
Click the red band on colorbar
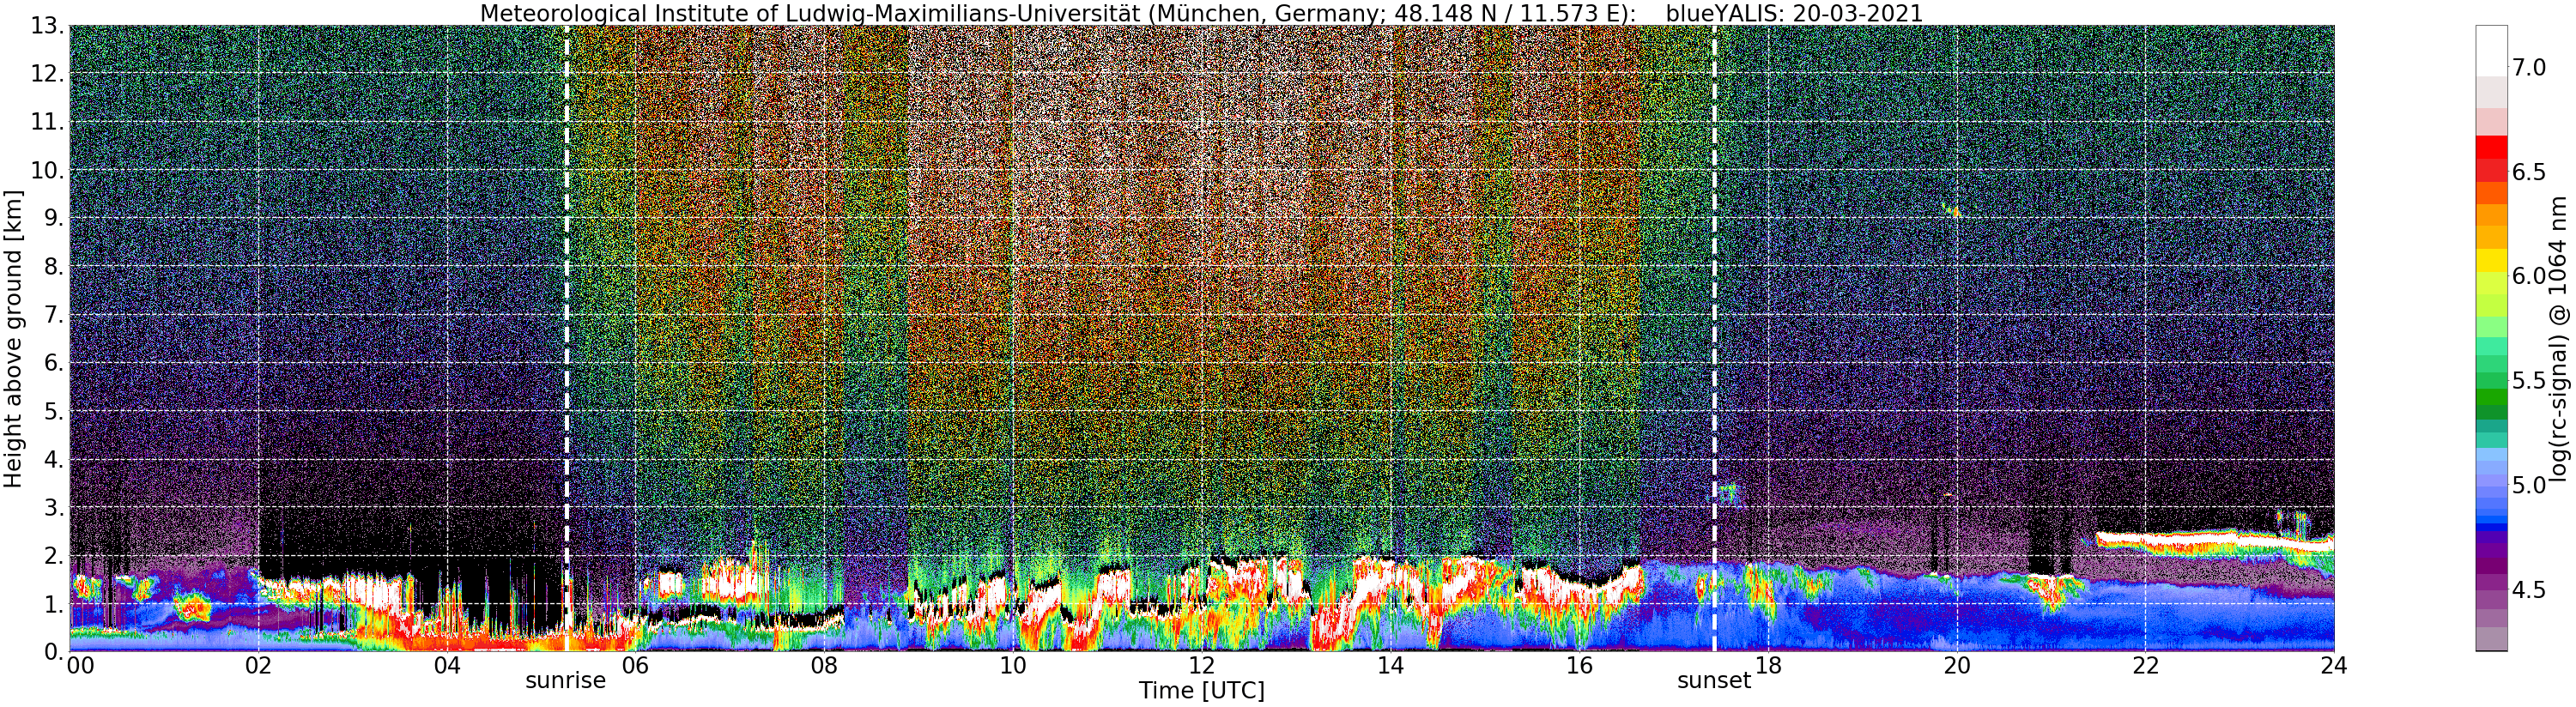click(x=2491, y=158)
